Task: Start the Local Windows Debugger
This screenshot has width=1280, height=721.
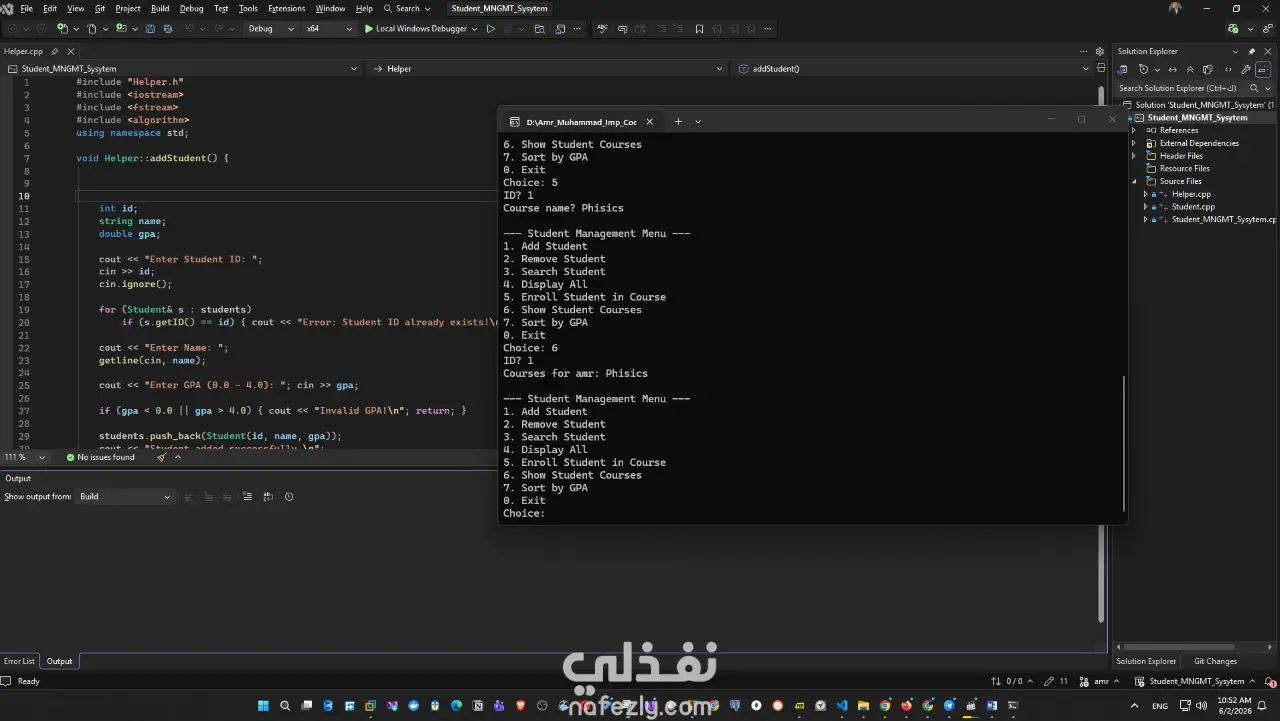Action: [415, 29]
